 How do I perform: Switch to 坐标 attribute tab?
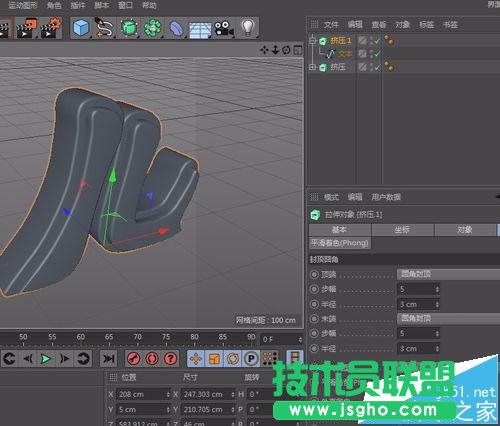click(x=403, y=230)
